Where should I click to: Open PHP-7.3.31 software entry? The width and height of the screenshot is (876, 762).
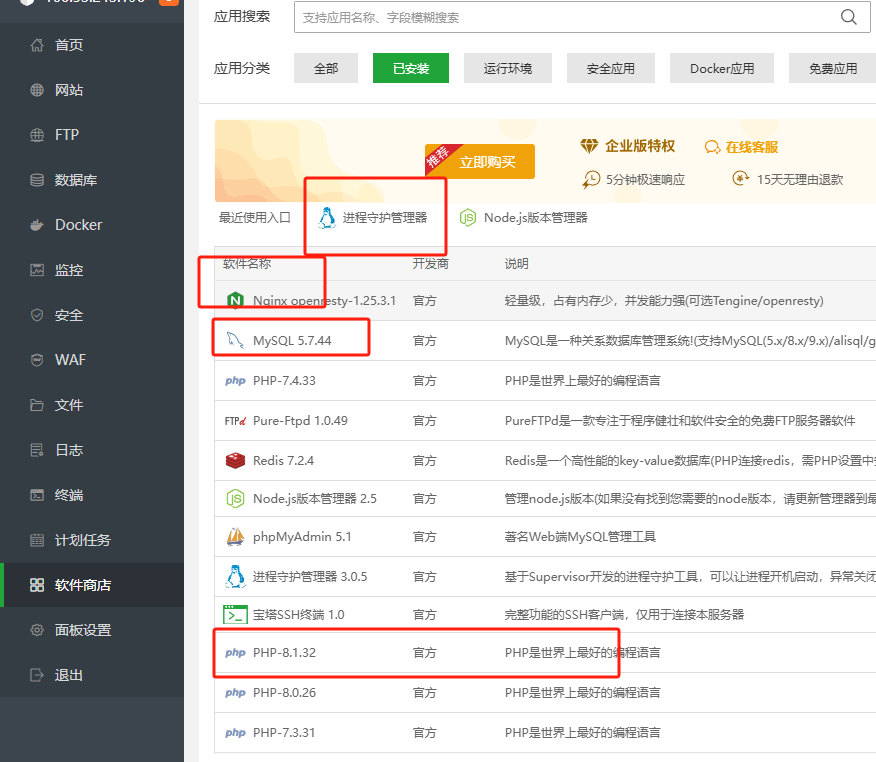click(284, 732)
